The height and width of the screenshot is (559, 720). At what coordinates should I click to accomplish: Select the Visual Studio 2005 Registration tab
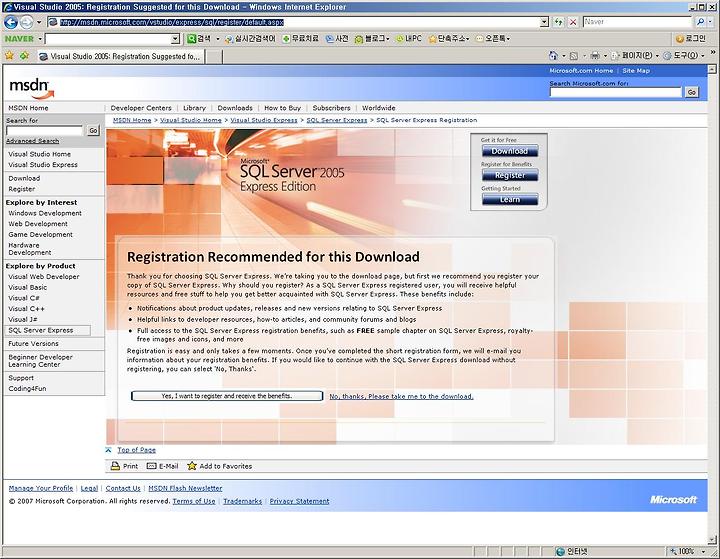point(120,56)
